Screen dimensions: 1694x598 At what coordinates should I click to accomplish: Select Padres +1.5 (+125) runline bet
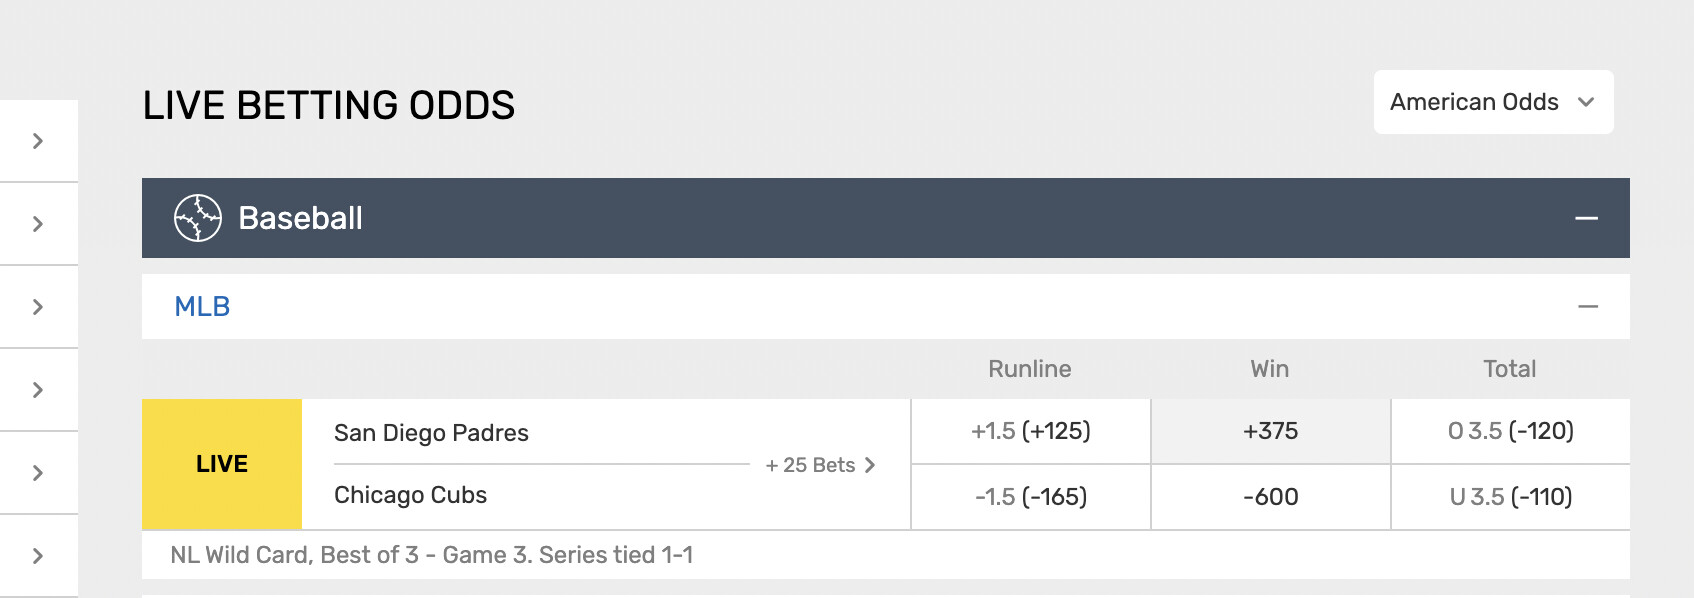pyautogui.click(x=1031, y=431)
